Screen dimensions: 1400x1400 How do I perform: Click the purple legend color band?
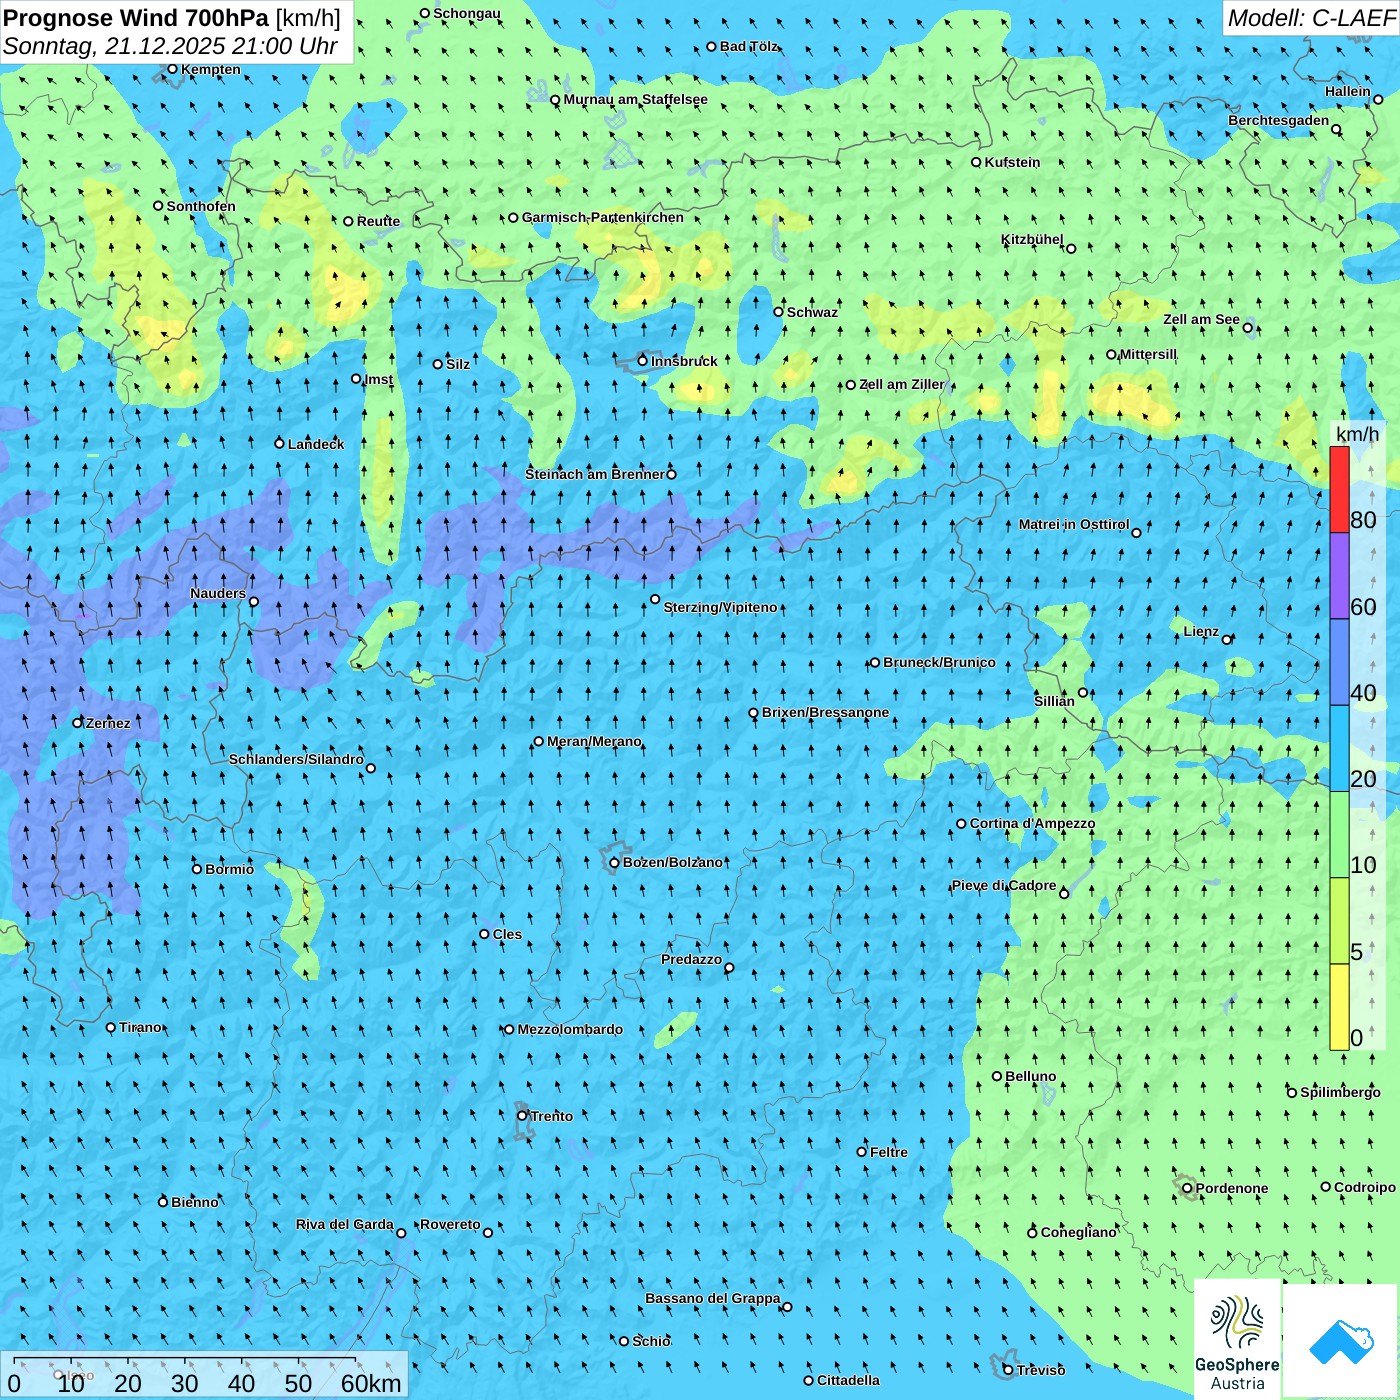pos(1339,576)
